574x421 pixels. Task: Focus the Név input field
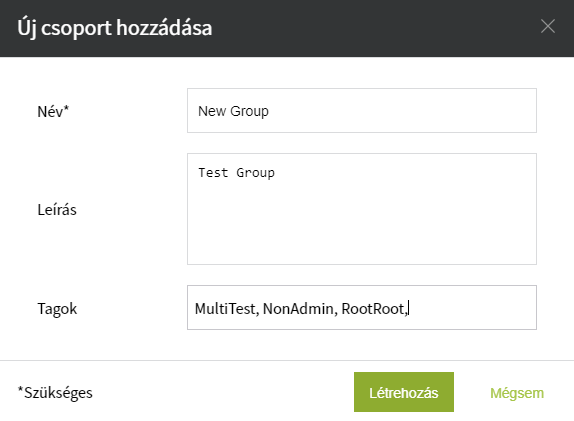coord(362,111)
